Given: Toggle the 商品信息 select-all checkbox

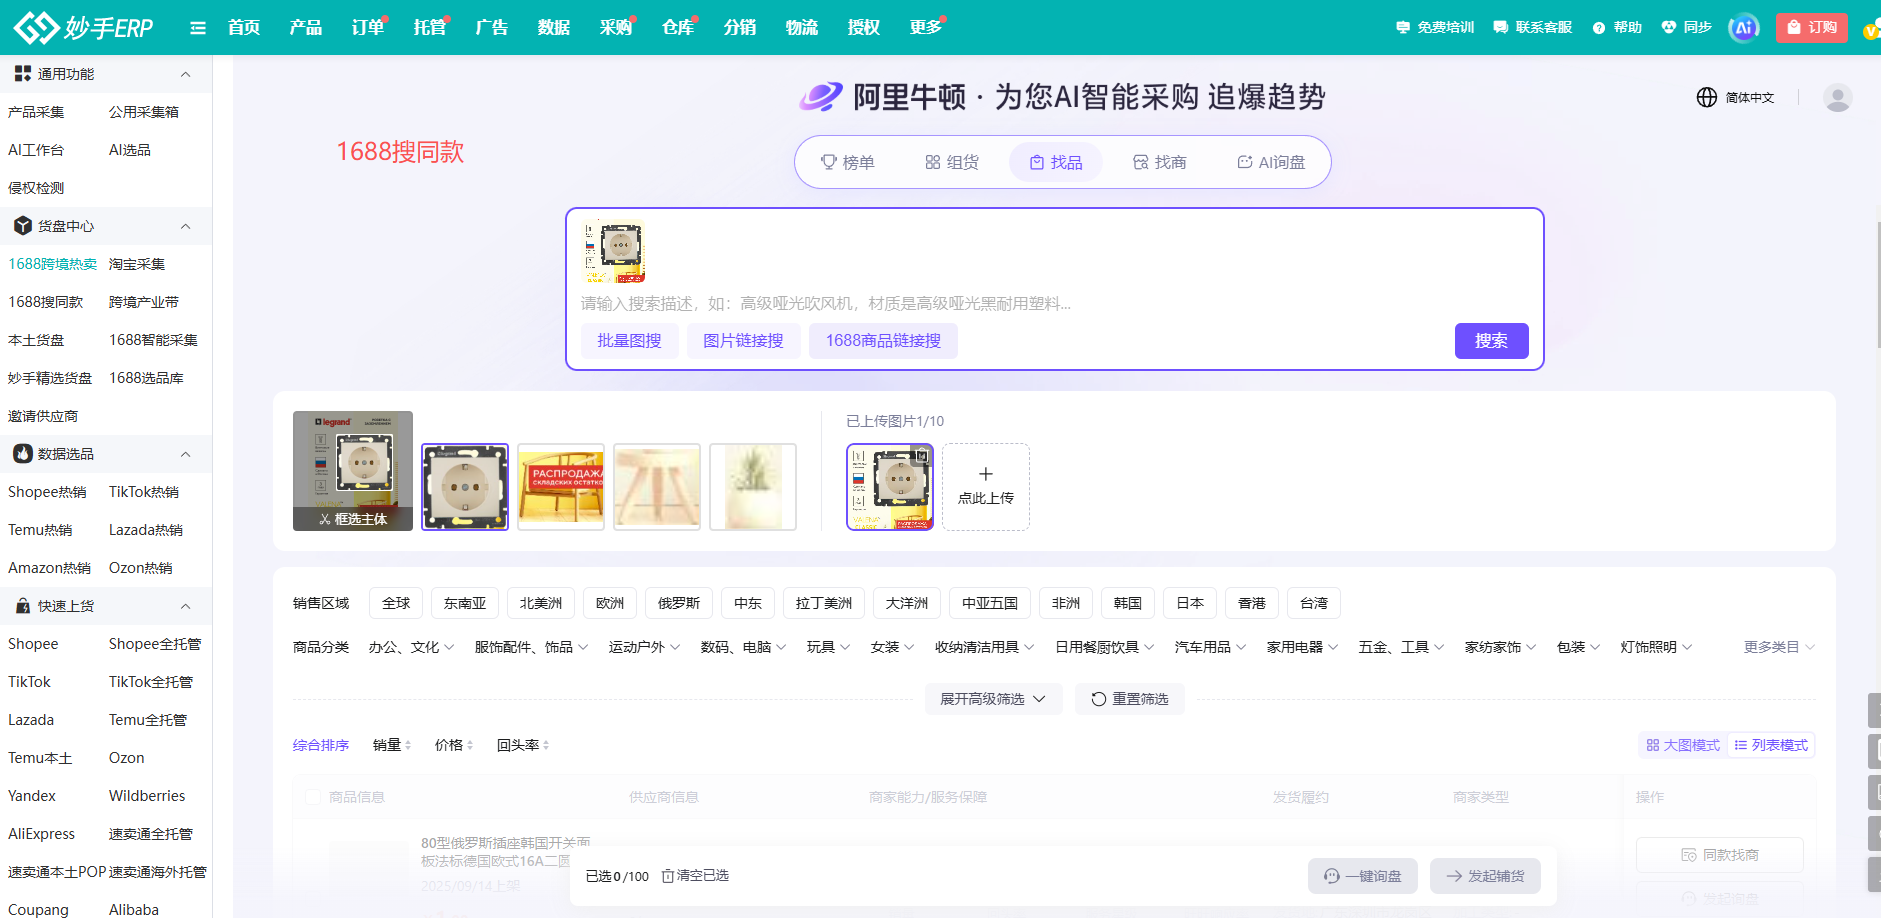Looking at the screenshot, I should click(313, 797).
